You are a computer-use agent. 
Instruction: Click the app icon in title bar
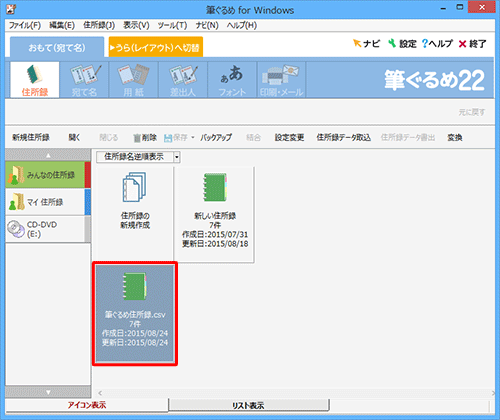tap(12, 9)
